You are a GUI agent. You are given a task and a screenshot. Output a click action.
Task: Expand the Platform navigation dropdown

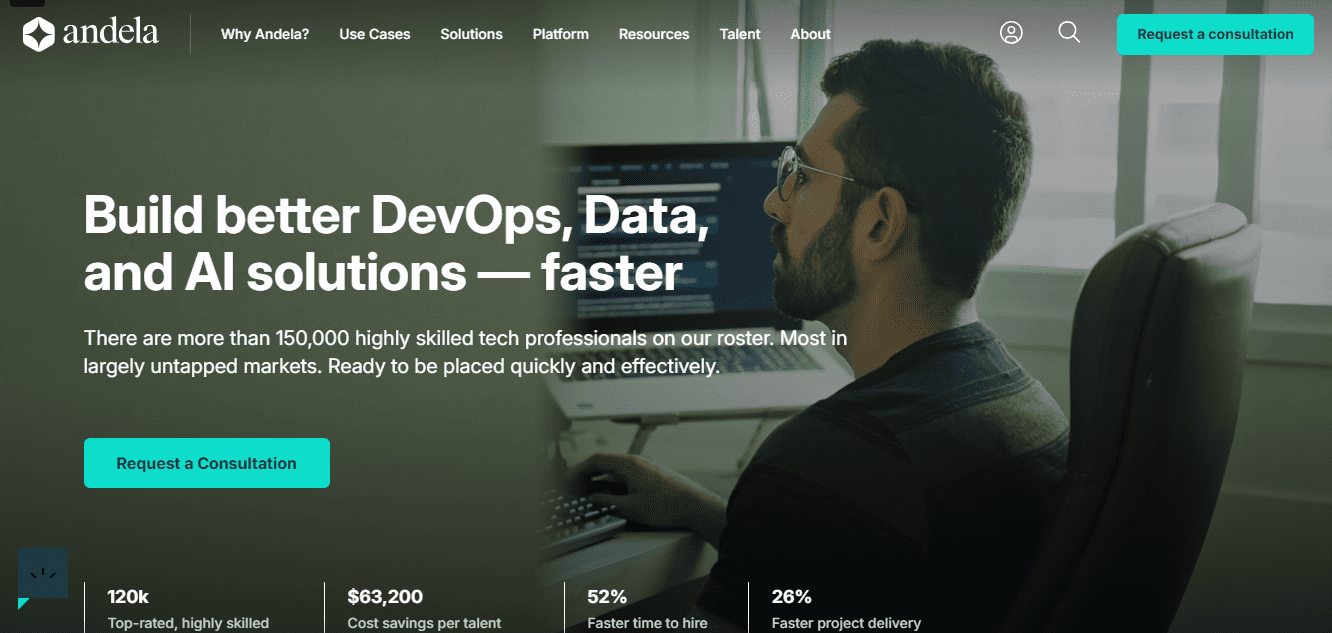coord(560,34)
